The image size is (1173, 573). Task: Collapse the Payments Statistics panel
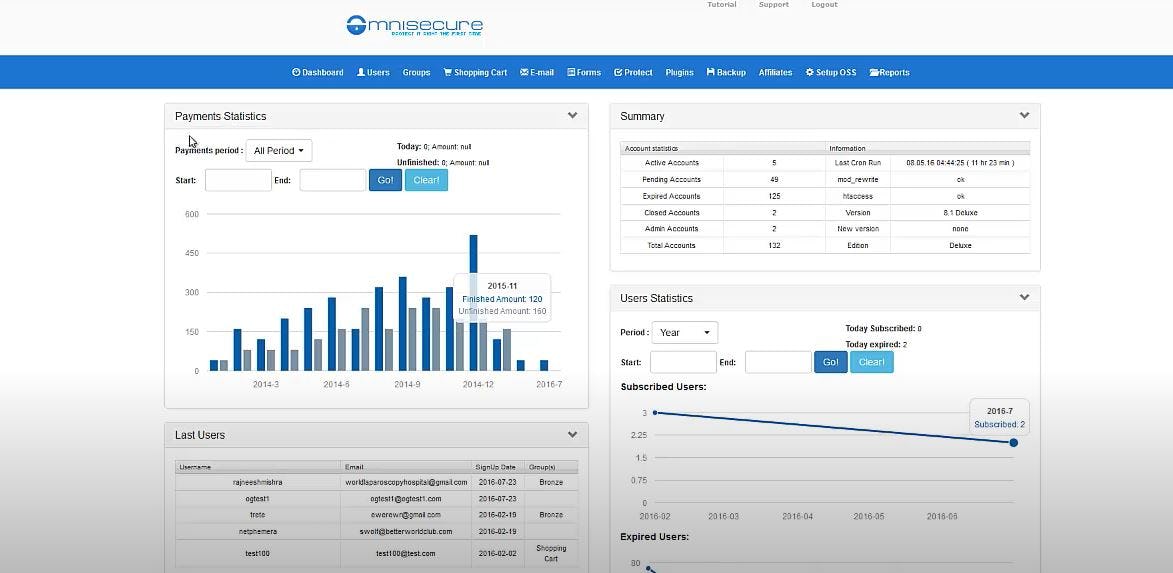[x=572, y=116]
